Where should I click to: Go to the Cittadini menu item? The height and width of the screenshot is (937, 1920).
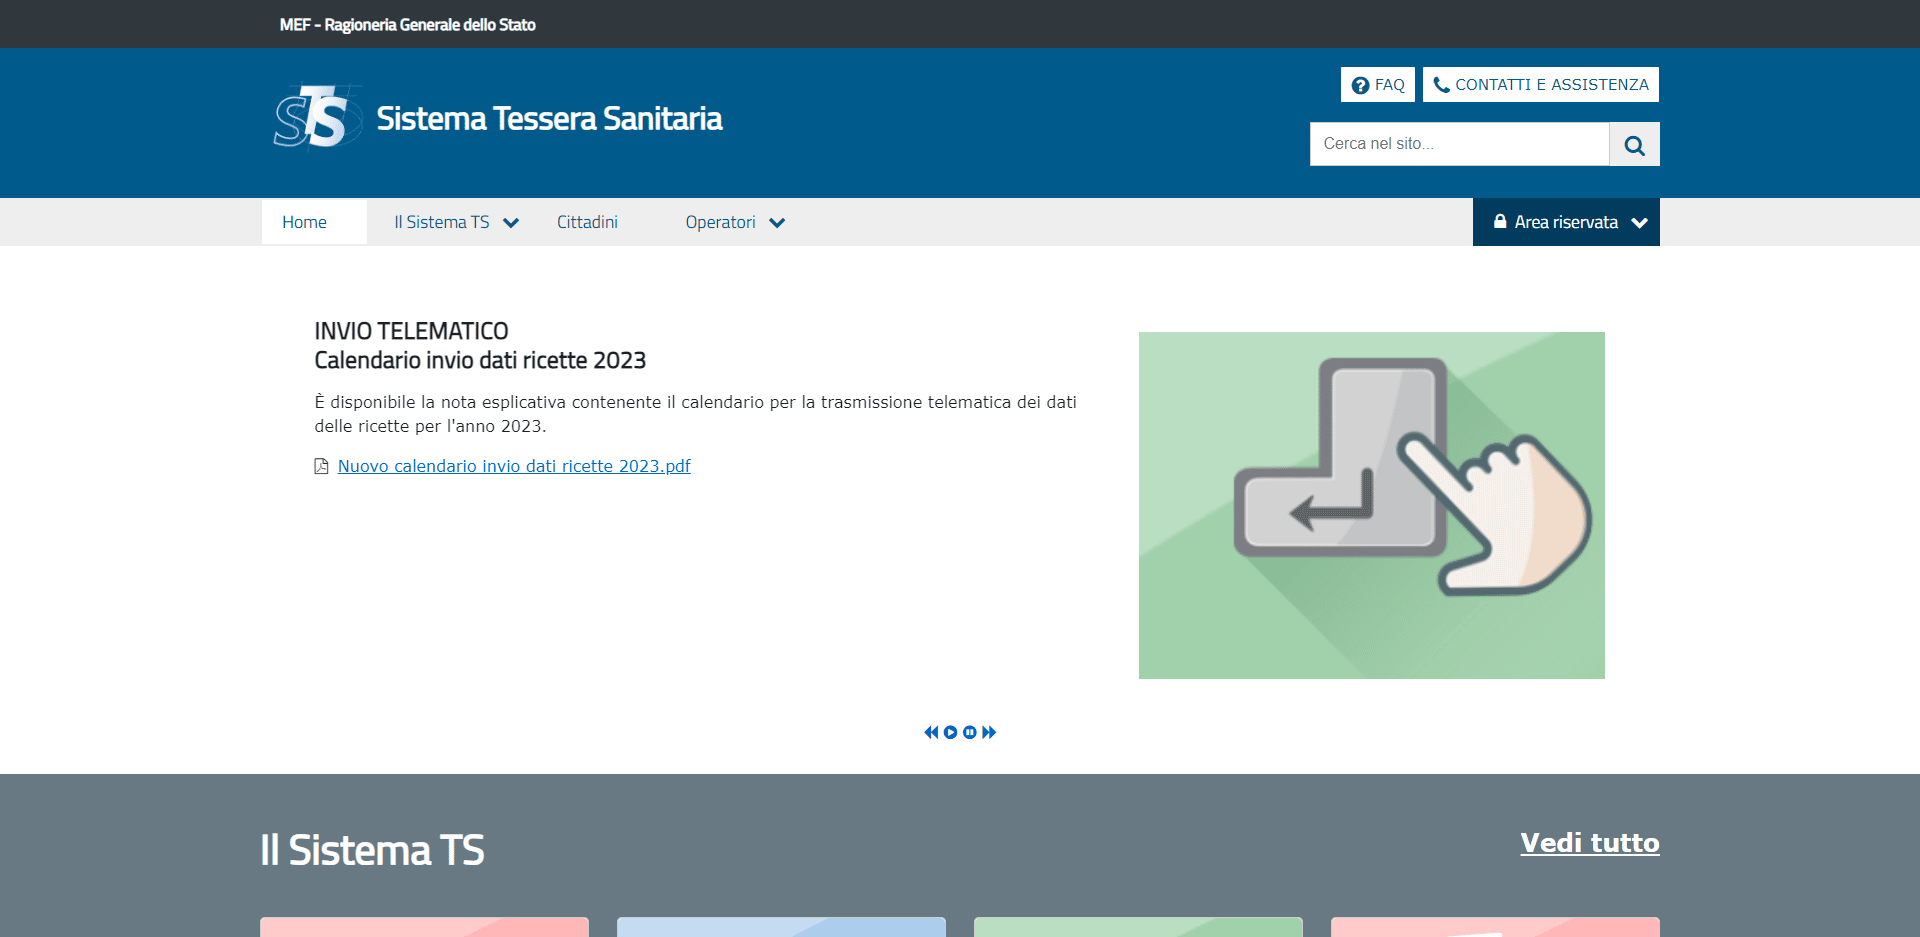(587, 222)
